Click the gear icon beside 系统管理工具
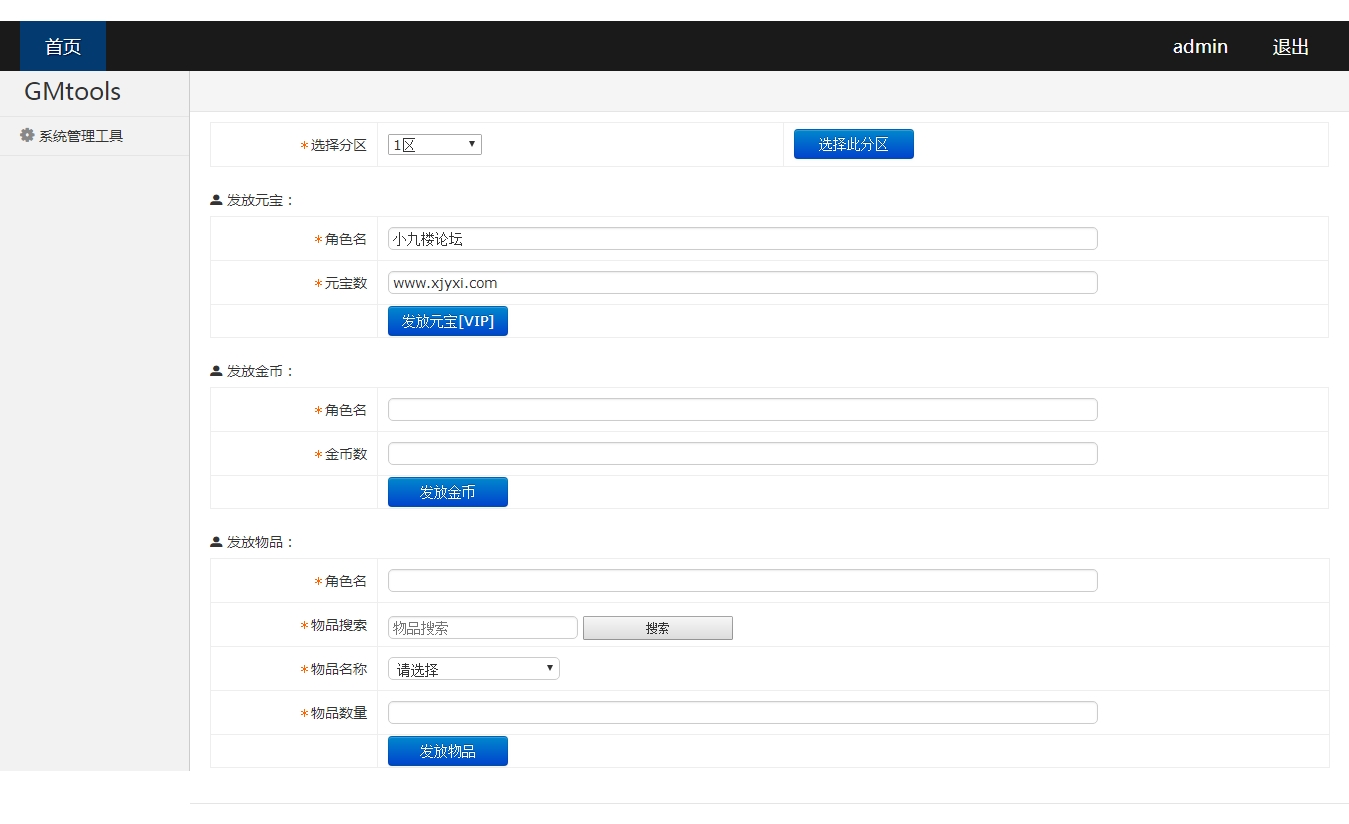1349x824 pixels. [x=27, y=135]
